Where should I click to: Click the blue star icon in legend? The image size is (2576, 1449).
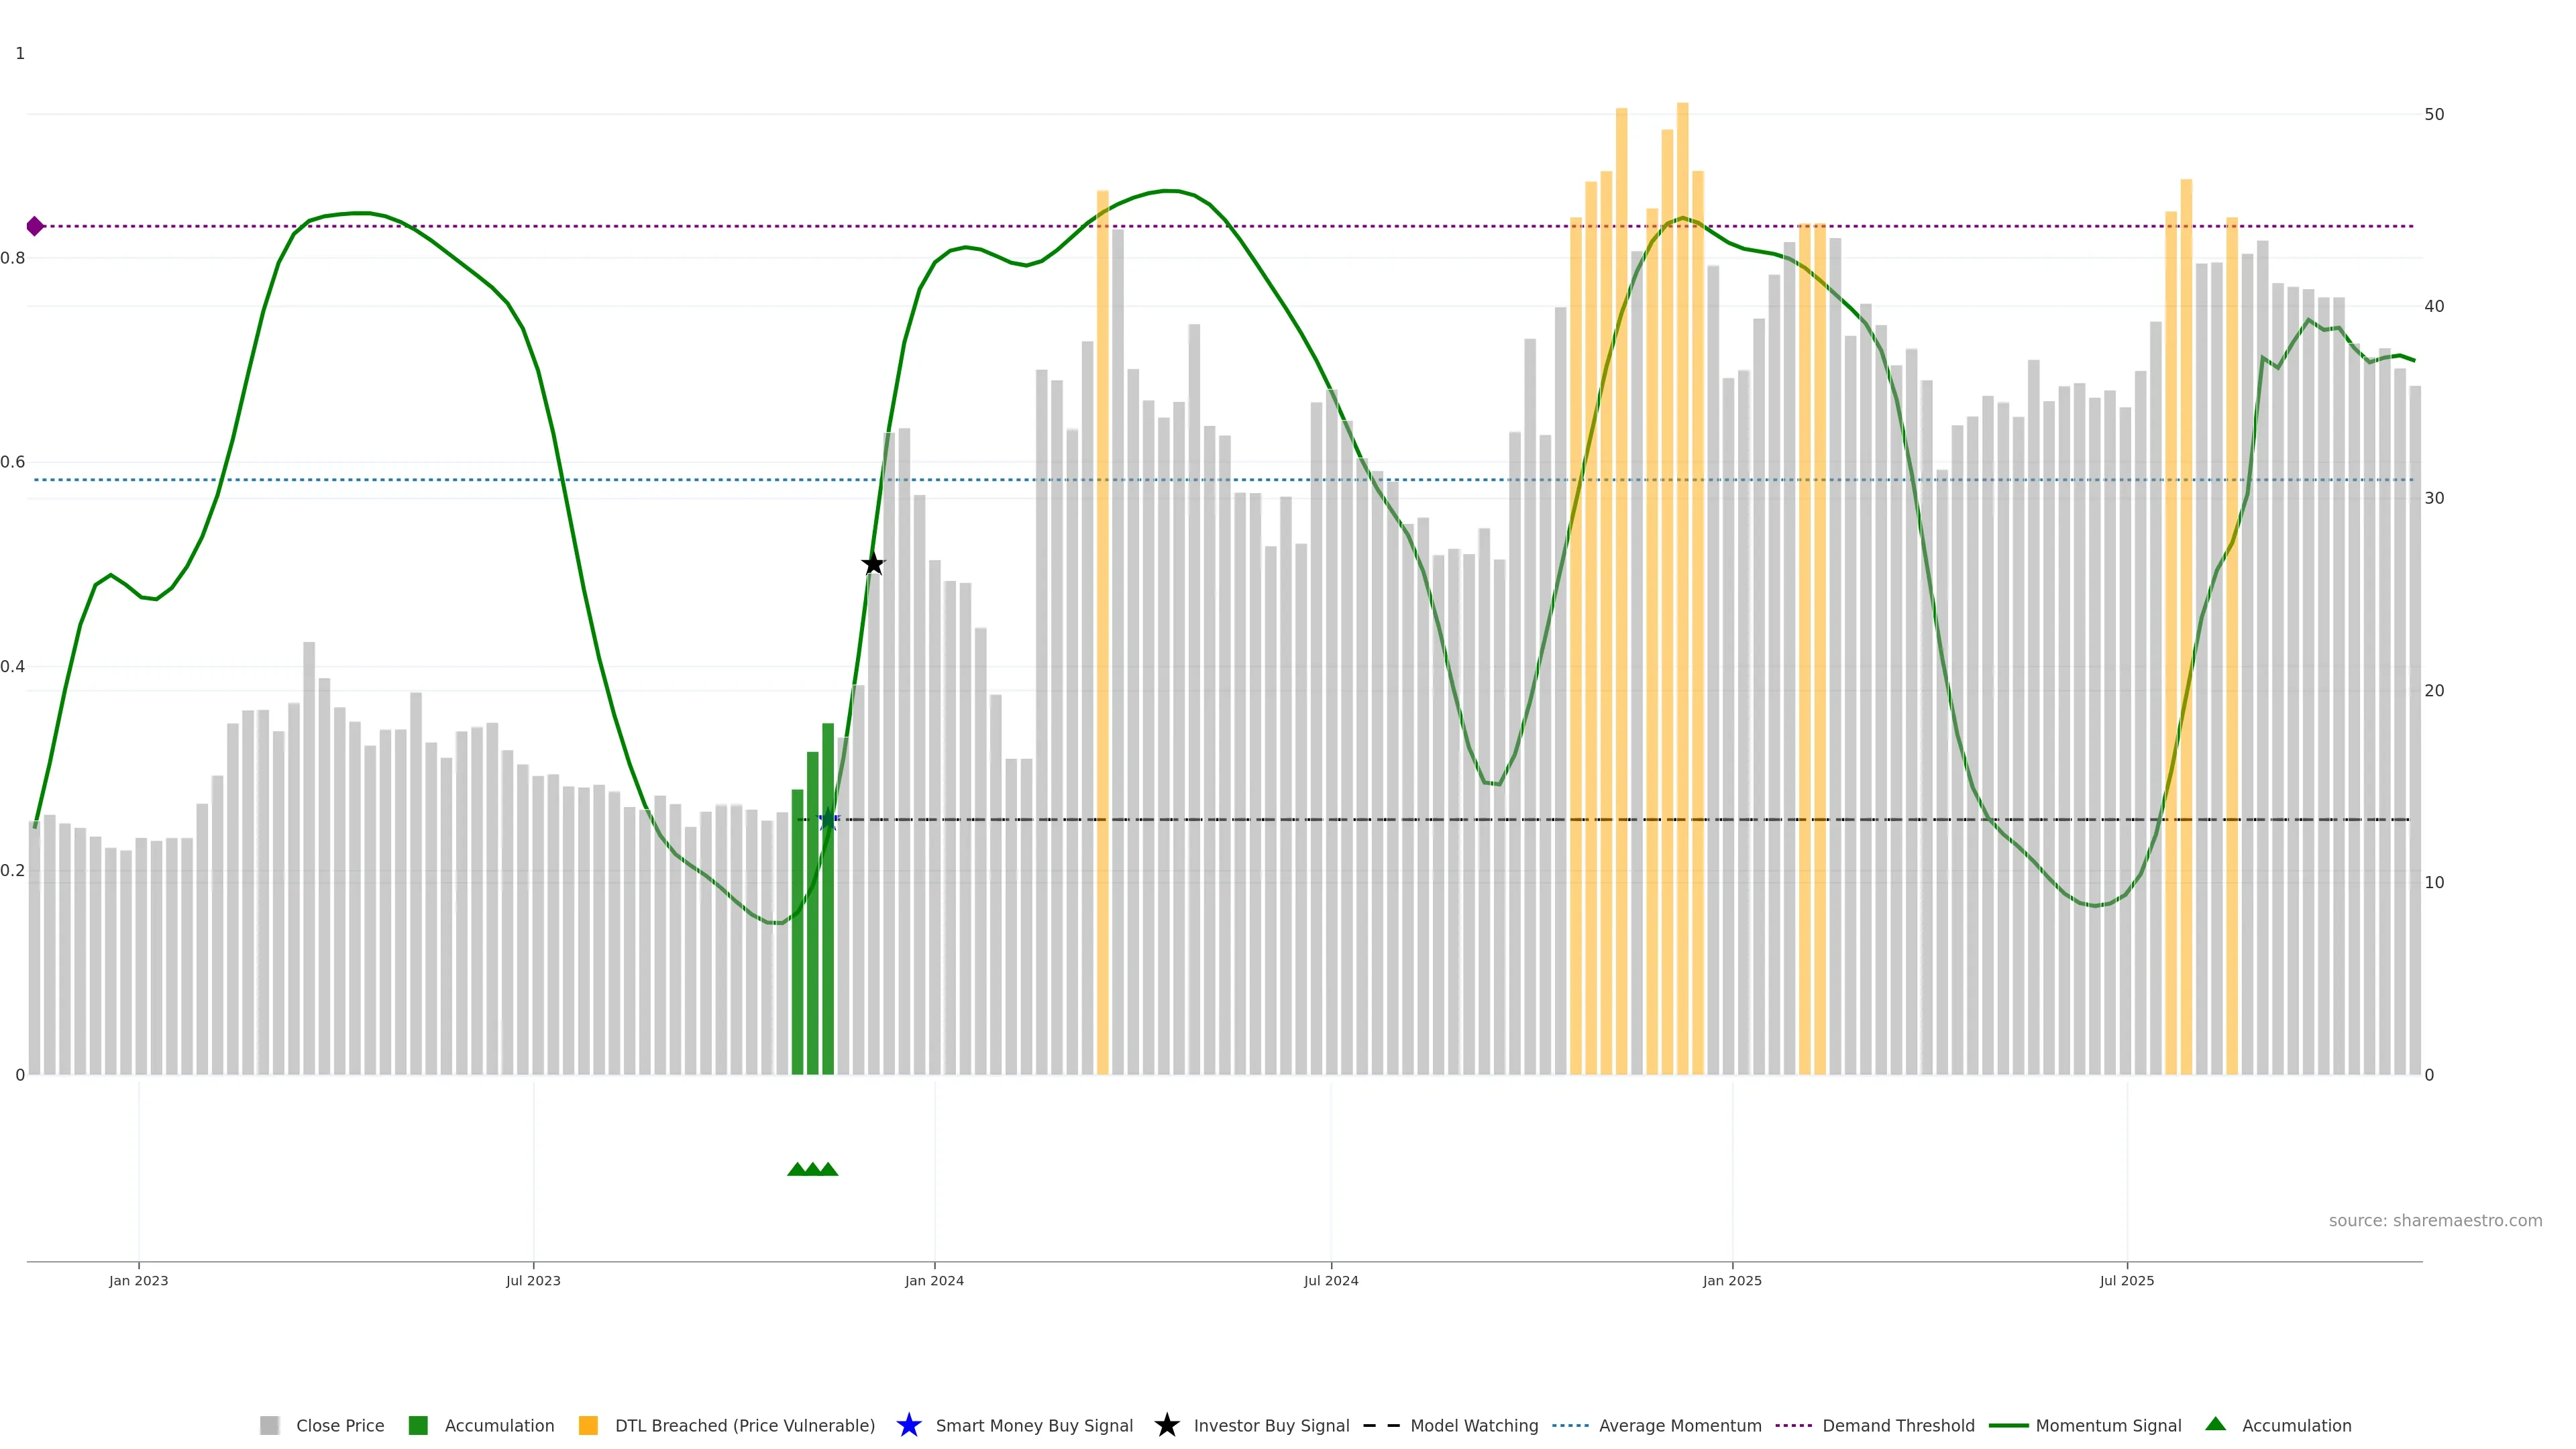(908, 1425)
